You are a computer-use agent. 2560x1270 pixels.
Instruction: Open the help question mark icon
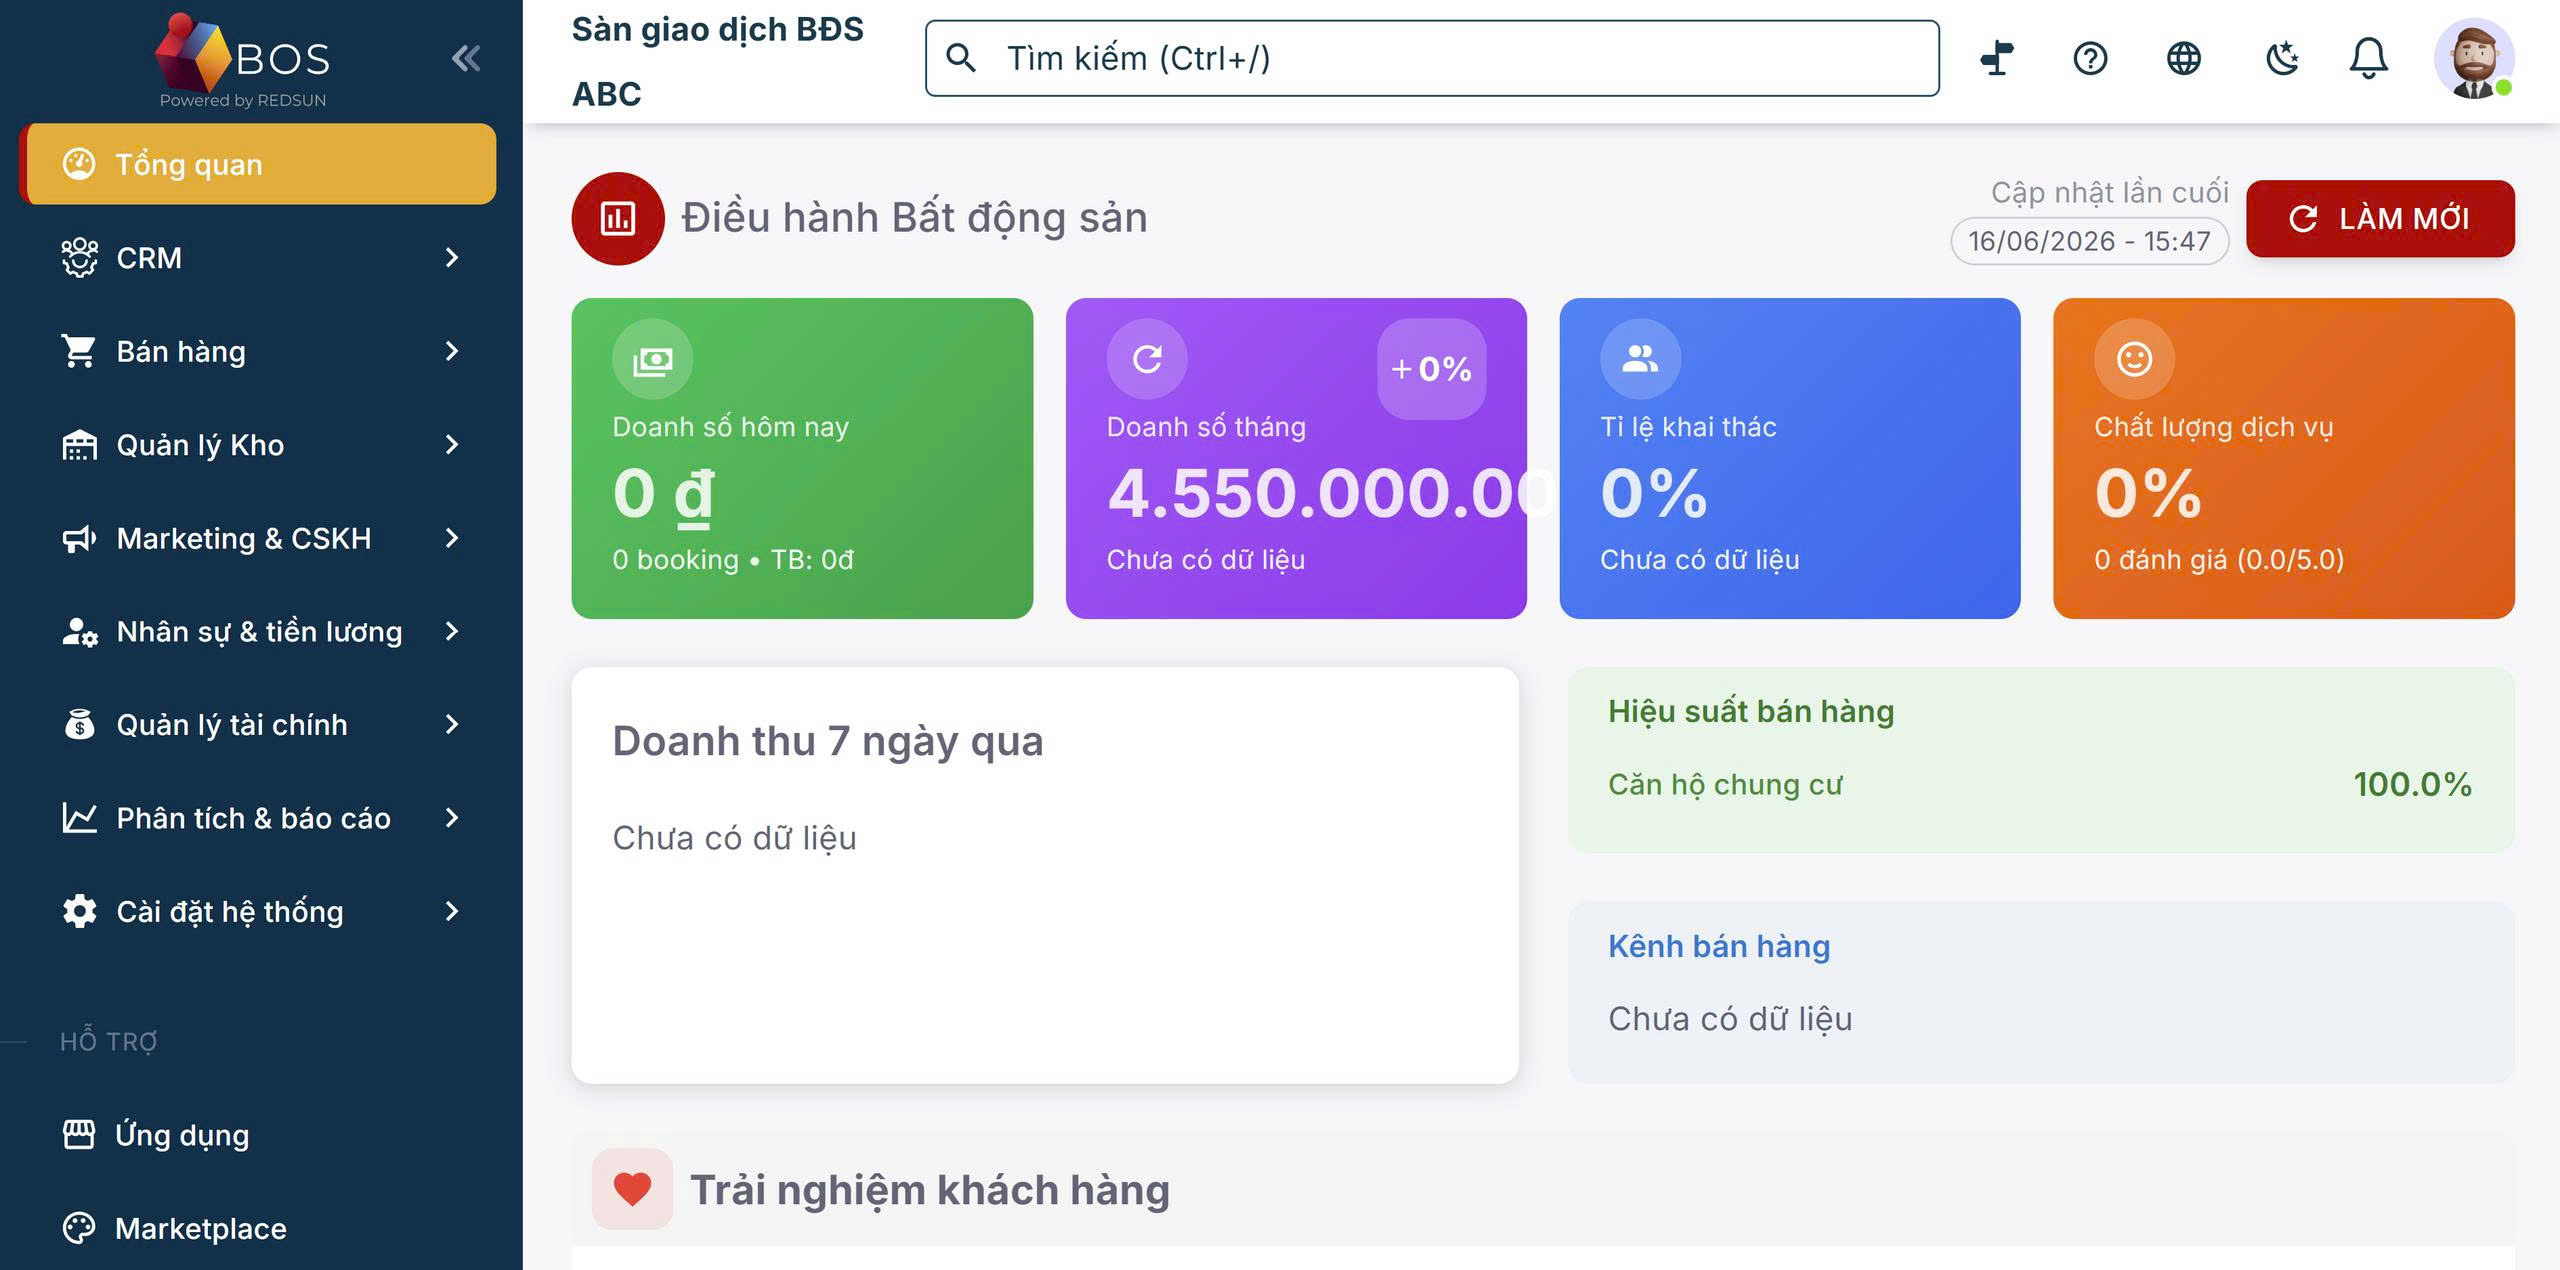click(2090, 59)
